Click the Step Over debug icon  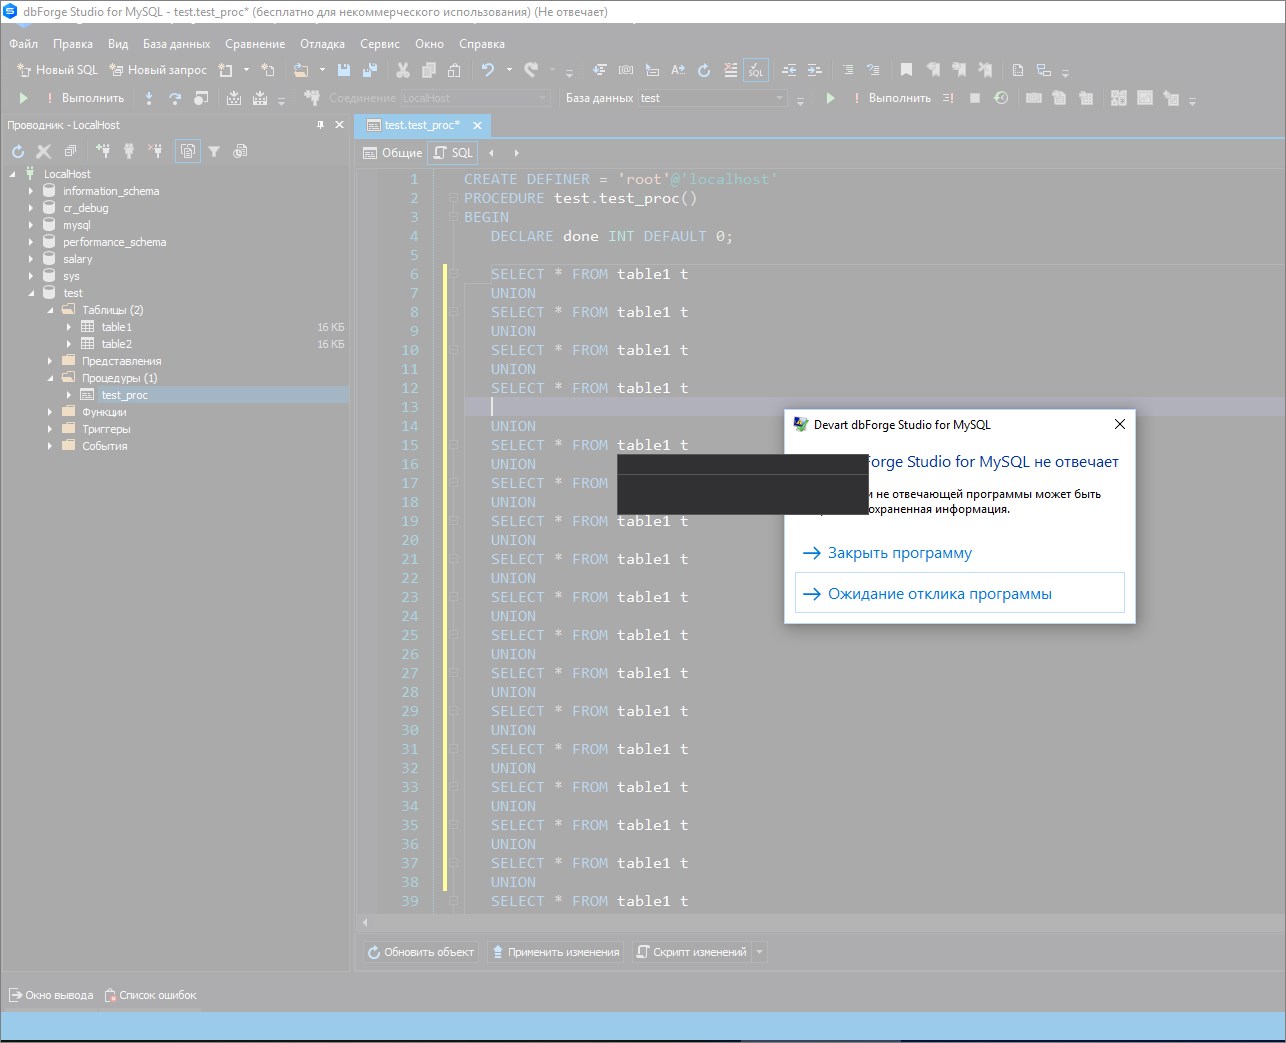click(175, 98)
